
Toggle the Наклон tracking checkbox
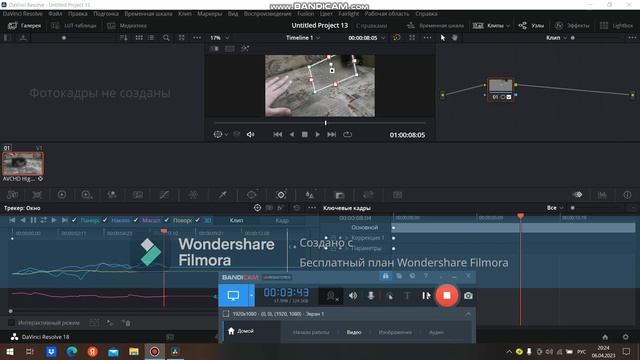point(105,220)
